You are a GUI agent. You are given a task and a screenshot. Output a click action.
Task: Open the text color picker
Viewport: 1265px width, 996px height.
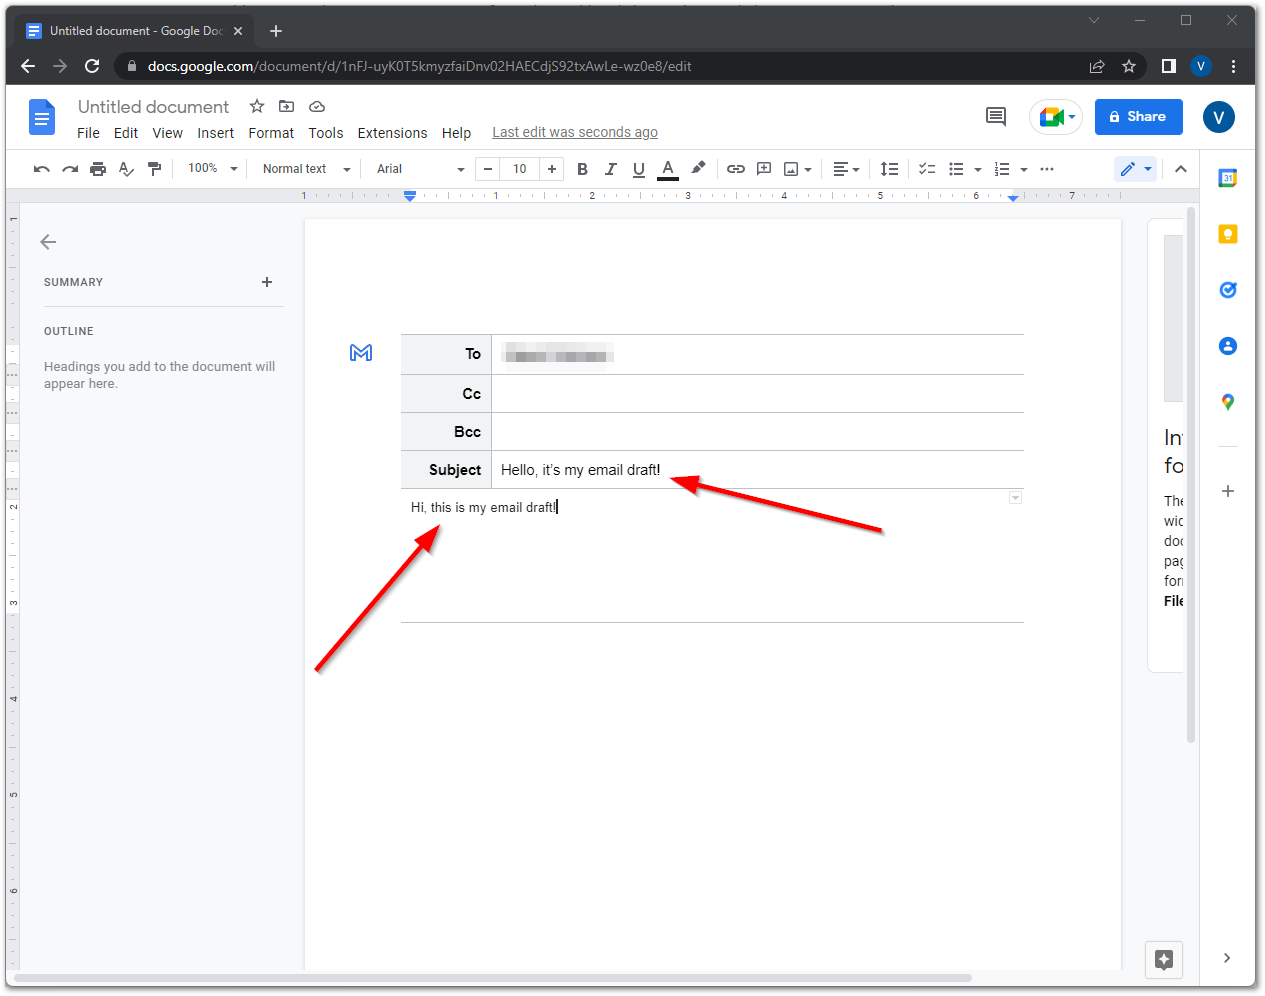(x=668, y=168)
